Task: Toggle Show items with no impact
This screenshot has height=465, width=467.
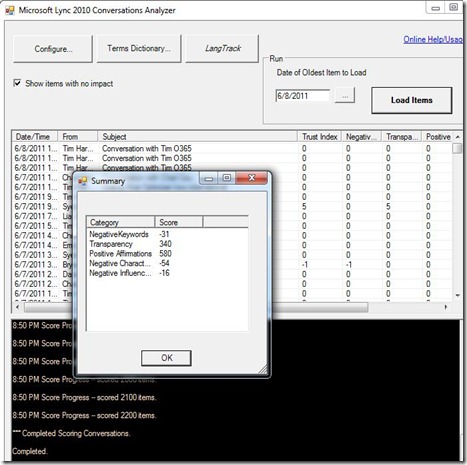Action: click(17, 83)
